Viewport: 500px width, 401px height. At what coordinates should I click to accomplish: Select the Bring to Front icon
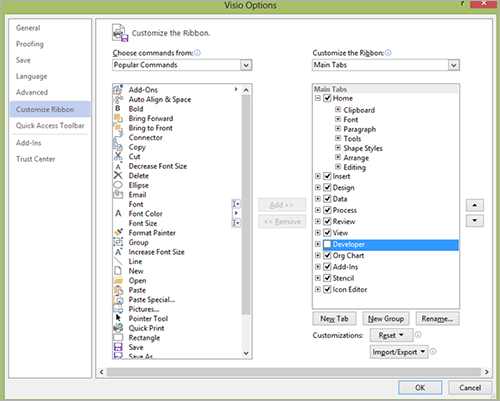click(118, 128)
